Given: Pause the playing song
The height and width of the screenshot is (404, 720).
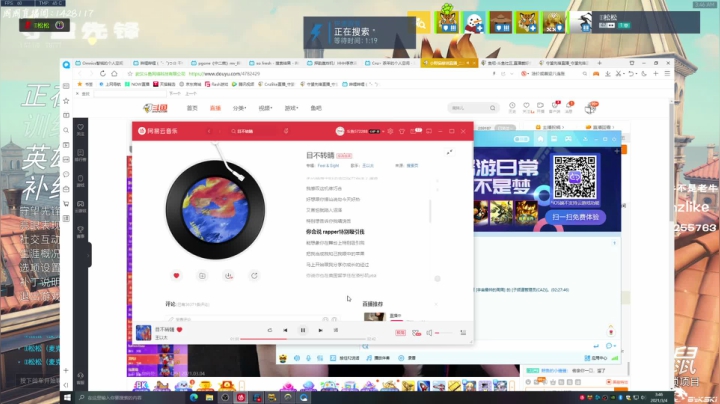Looking at the screenshot, I should (303, 330).
